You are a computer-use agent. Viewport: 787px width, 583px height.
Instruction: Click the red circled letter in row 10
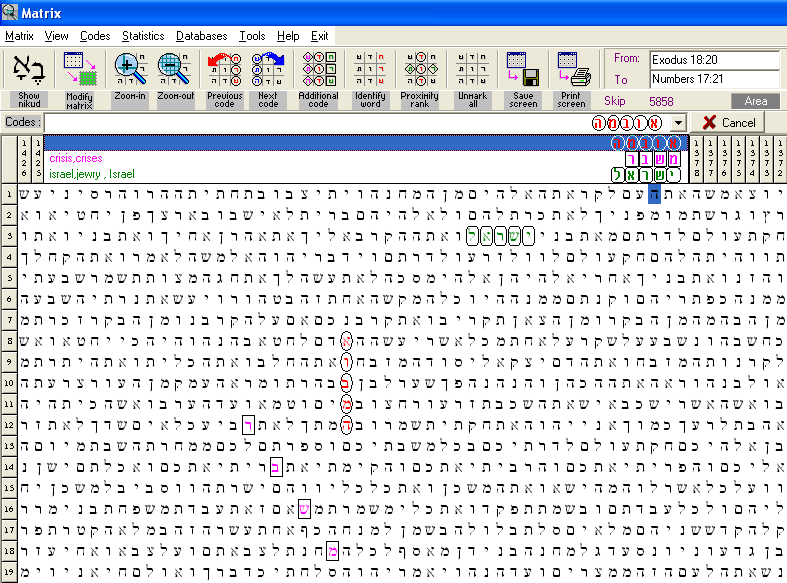[x=346, y=383]
